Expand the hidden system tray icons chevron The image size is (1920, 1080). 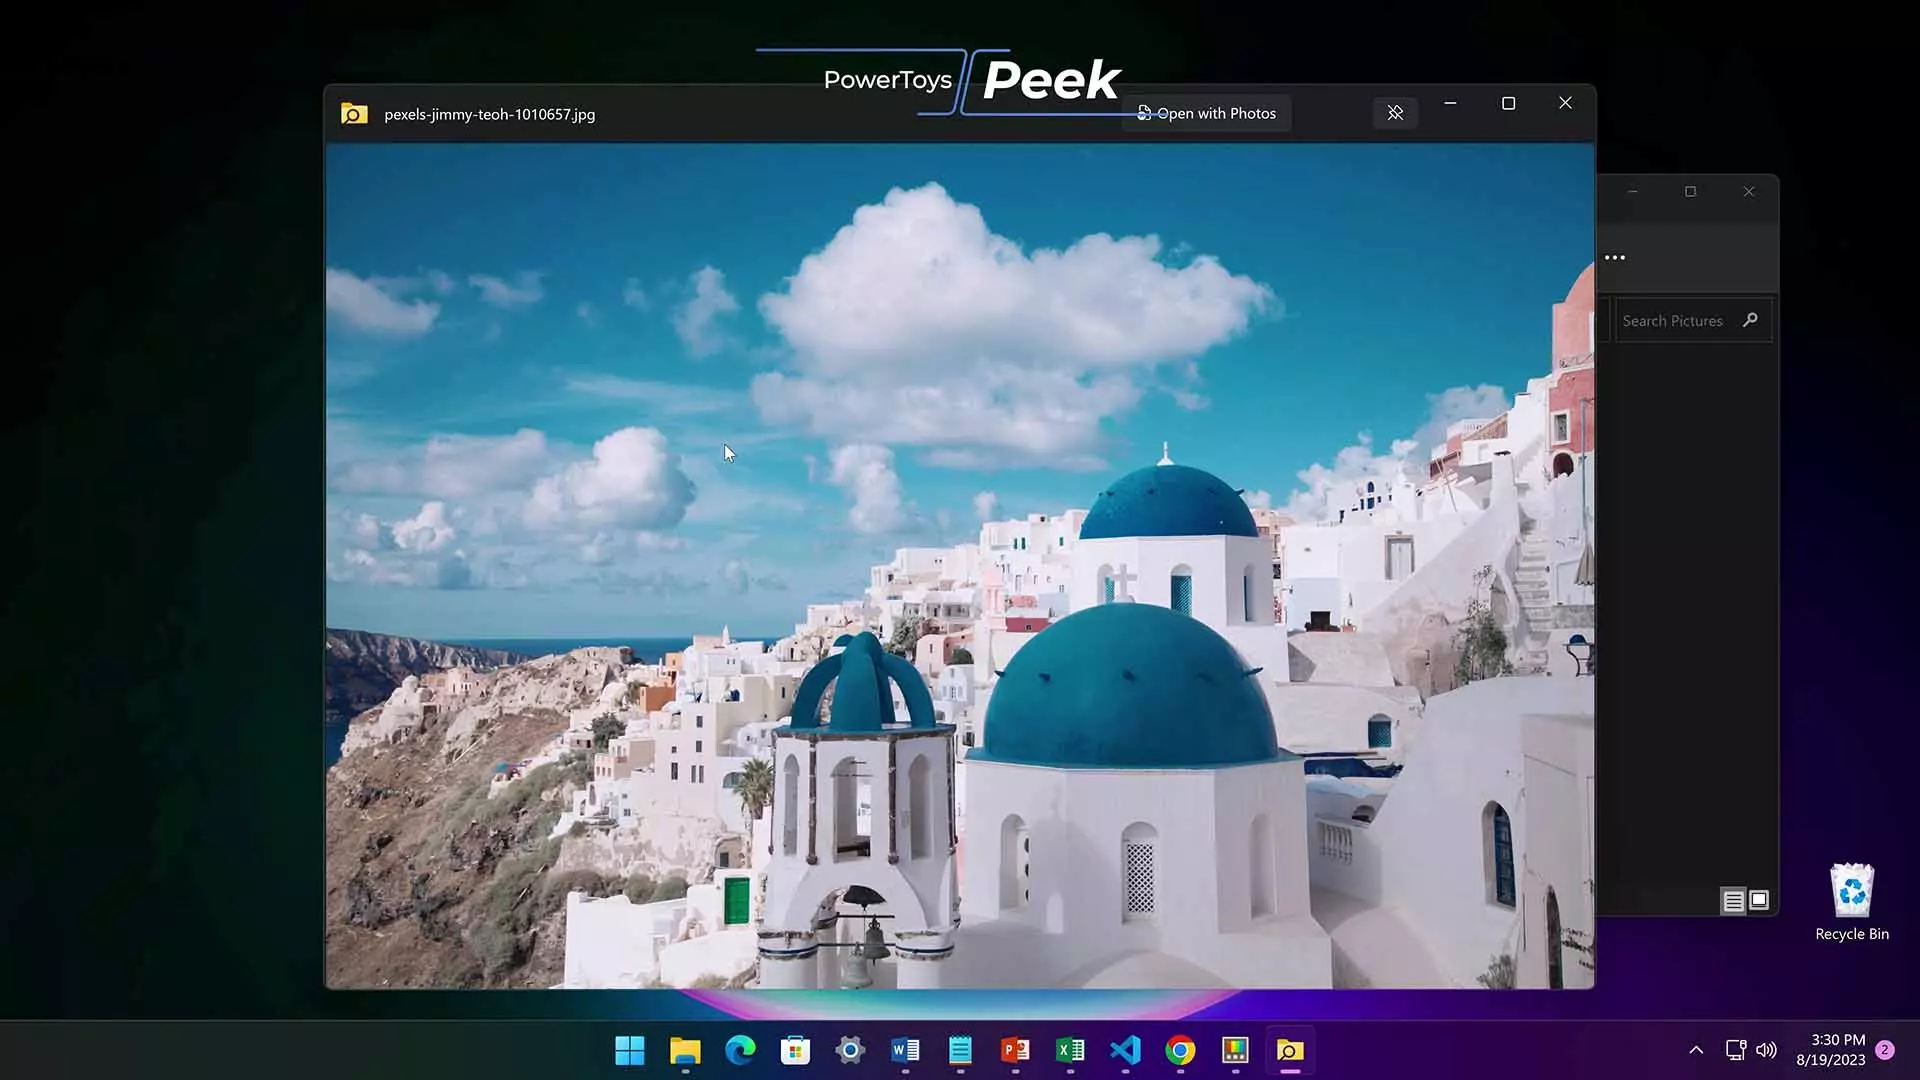click(x=1696, y=1050)
